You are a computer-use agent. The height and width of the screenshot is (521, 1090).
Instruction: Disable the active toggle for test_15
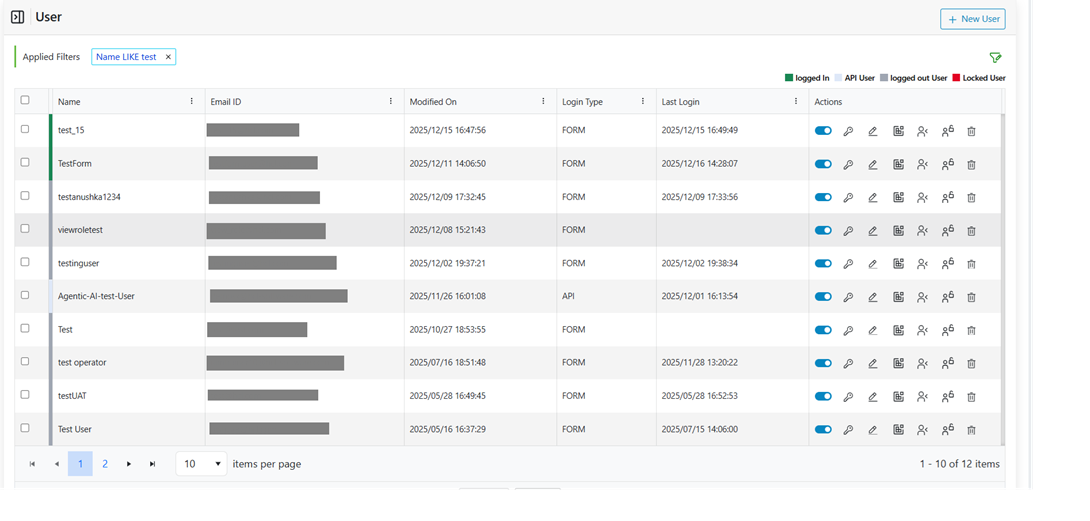coord(823,131)
